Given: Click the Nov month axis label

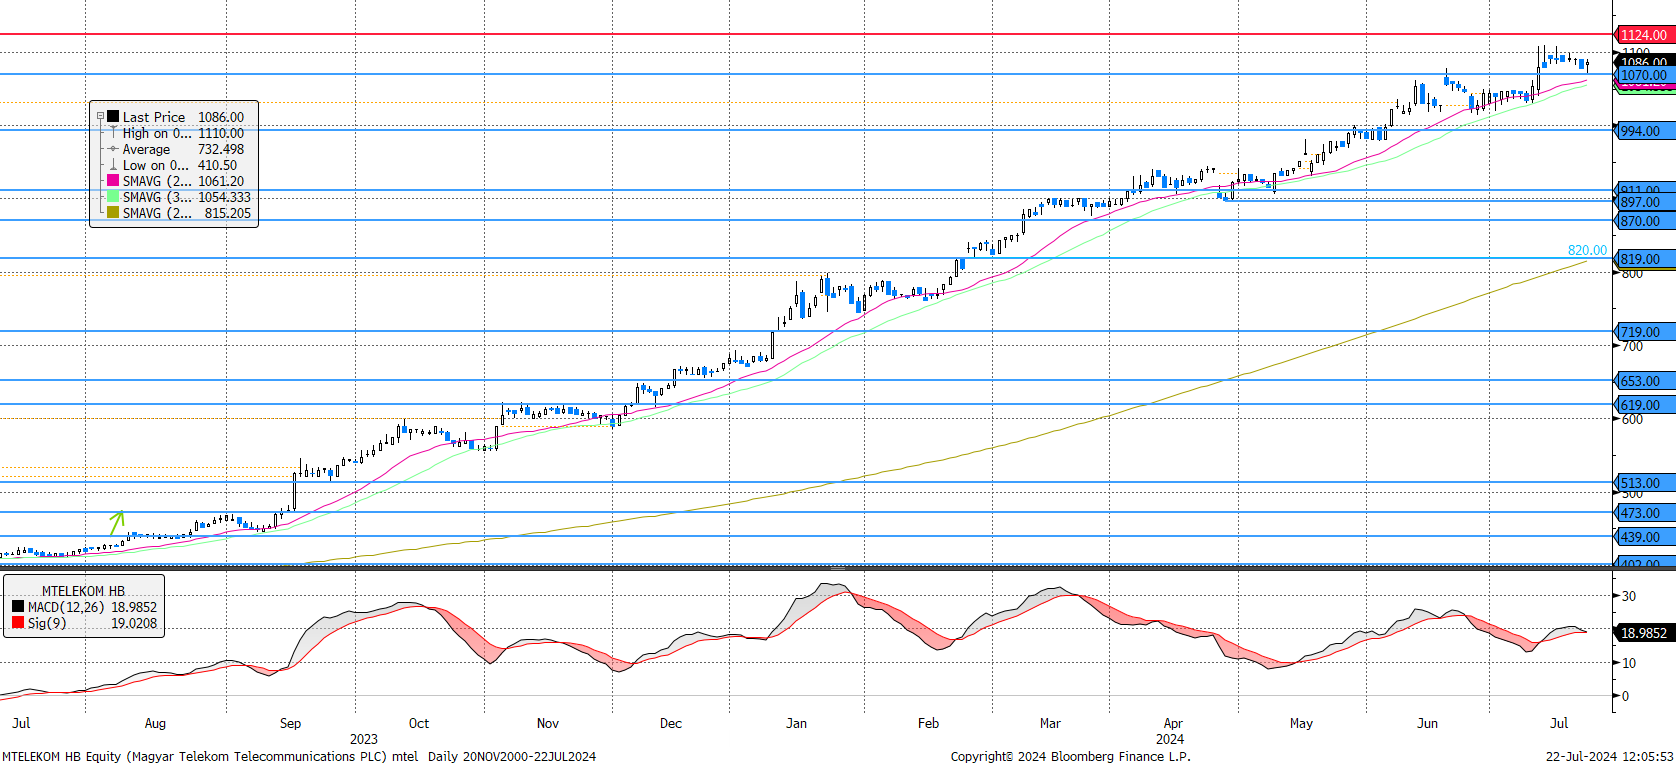Looking at the screenshot, I should pyautogui.click(x=548, y=723).
